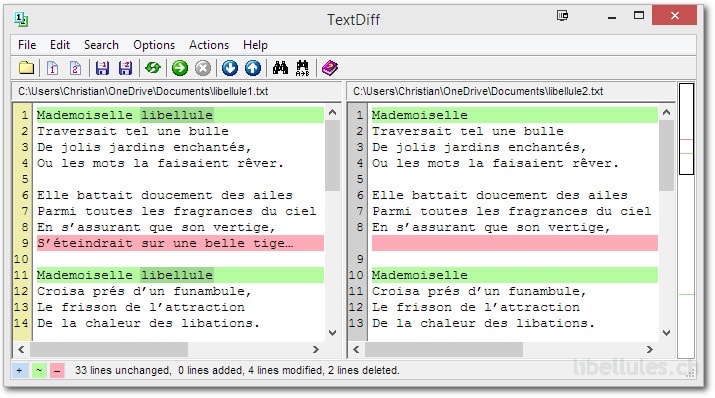Open file 1 using toolbar icon

52,68
